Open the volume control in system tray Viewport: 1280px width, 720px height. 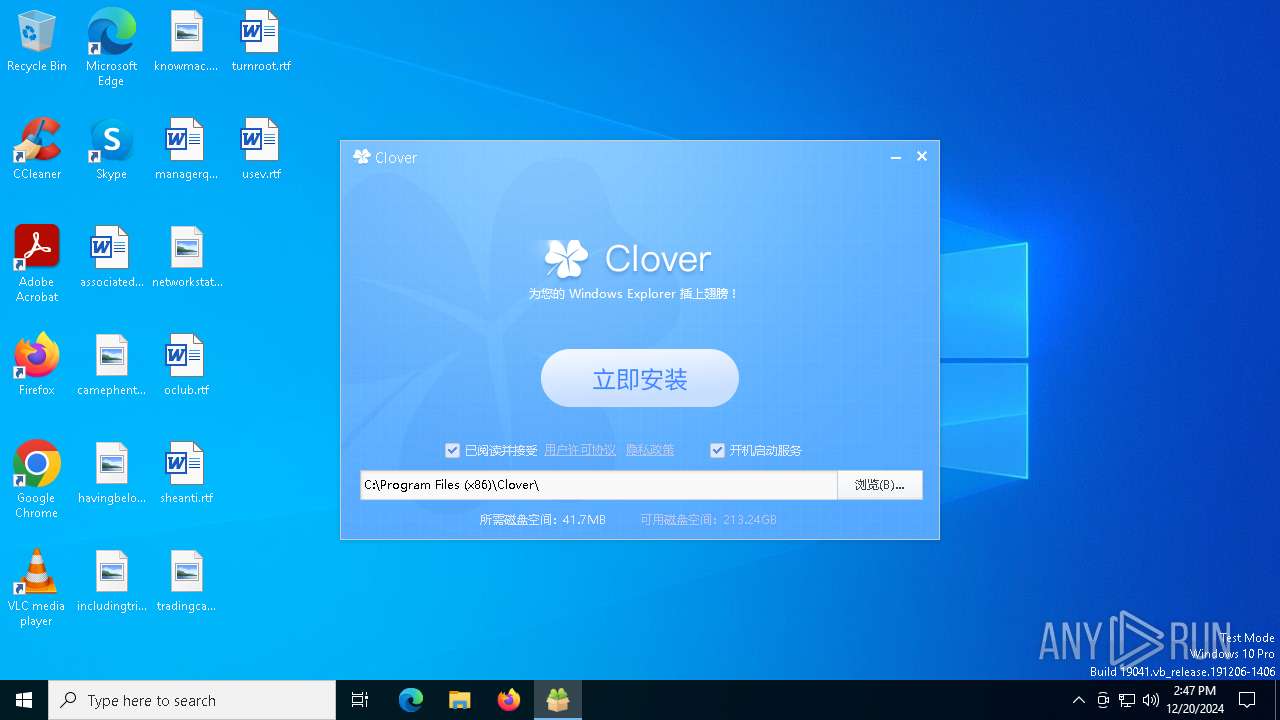(1151, 700)
